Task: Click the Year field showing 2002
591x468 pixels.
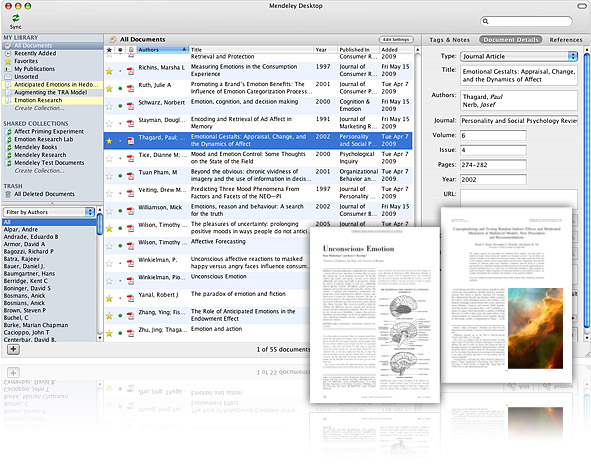Action: click(493, 179)
